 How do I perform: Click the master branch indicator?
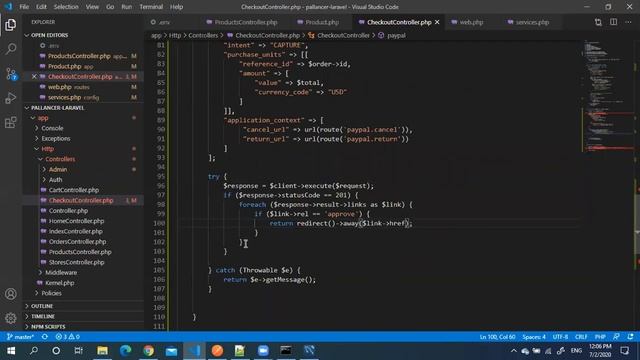[20, 337]
